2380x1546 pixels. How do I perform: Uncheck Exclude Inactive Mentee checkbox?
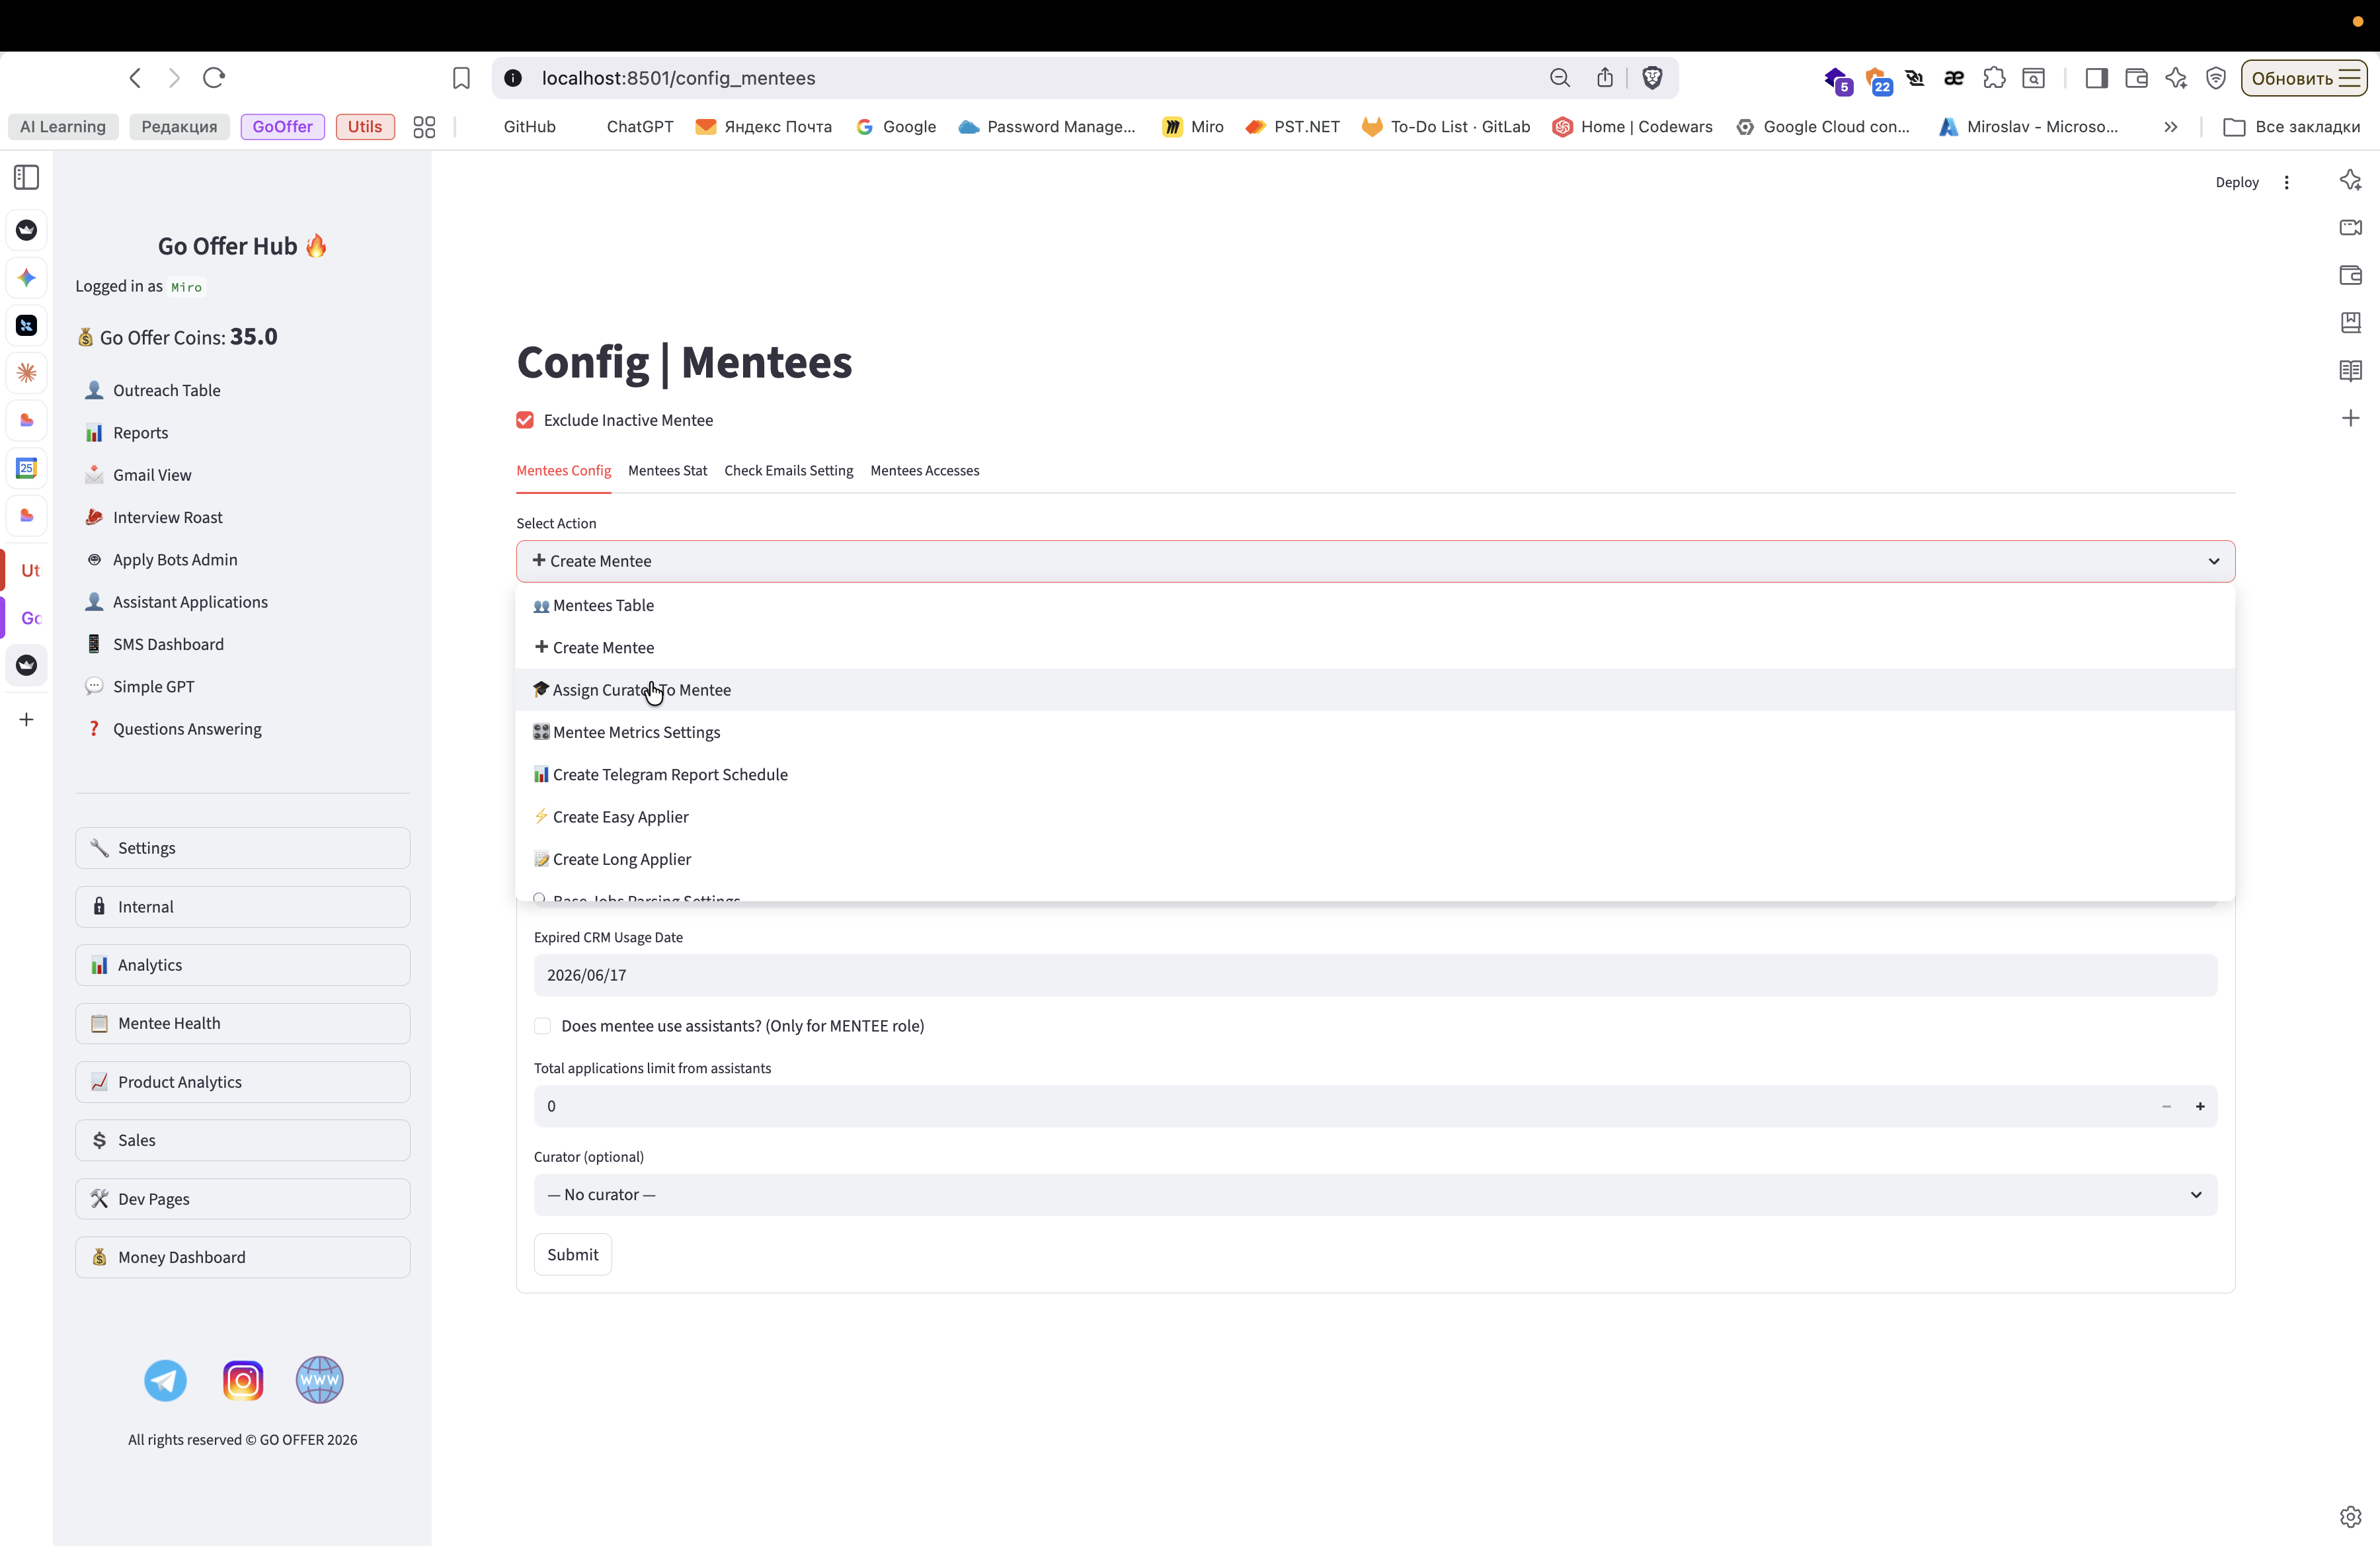525,420
